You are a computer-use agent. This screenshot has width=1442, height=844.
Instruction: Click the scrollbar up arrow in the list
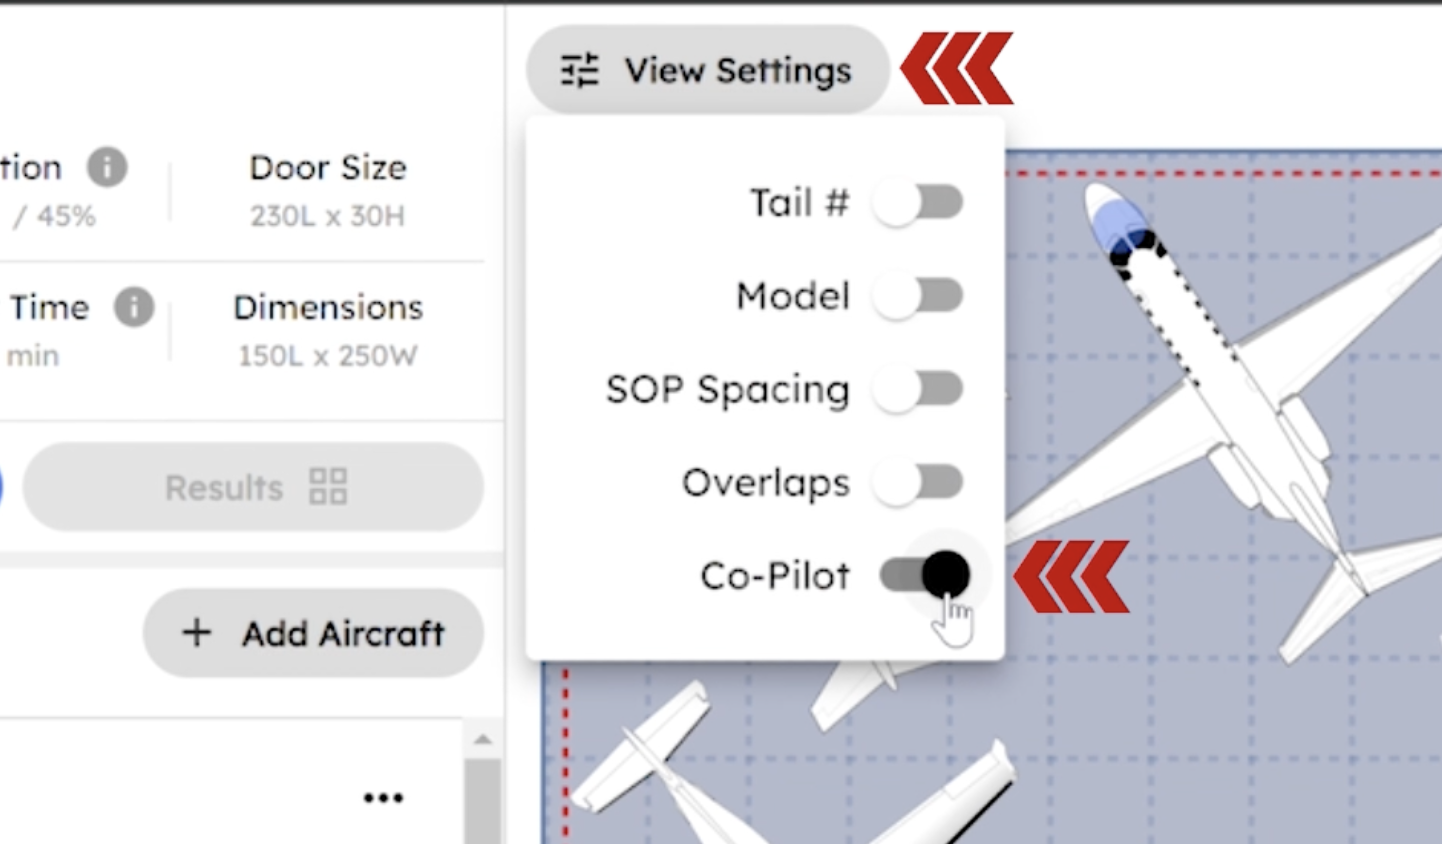tap(483, 740)
